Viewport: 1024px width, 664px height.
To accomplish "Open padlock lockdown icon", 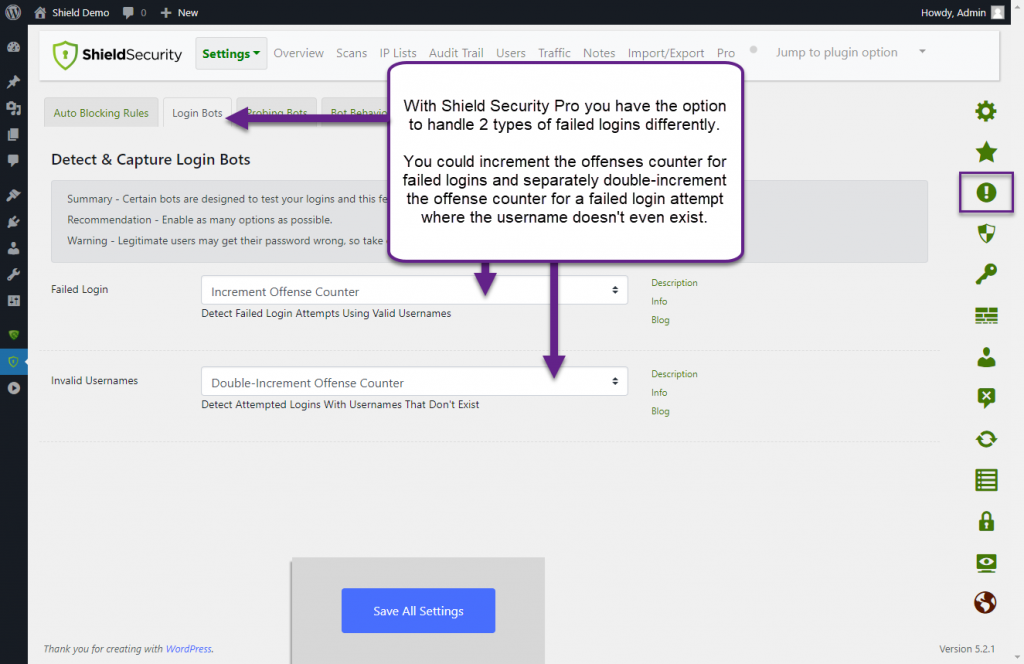I will pos(985,521).
